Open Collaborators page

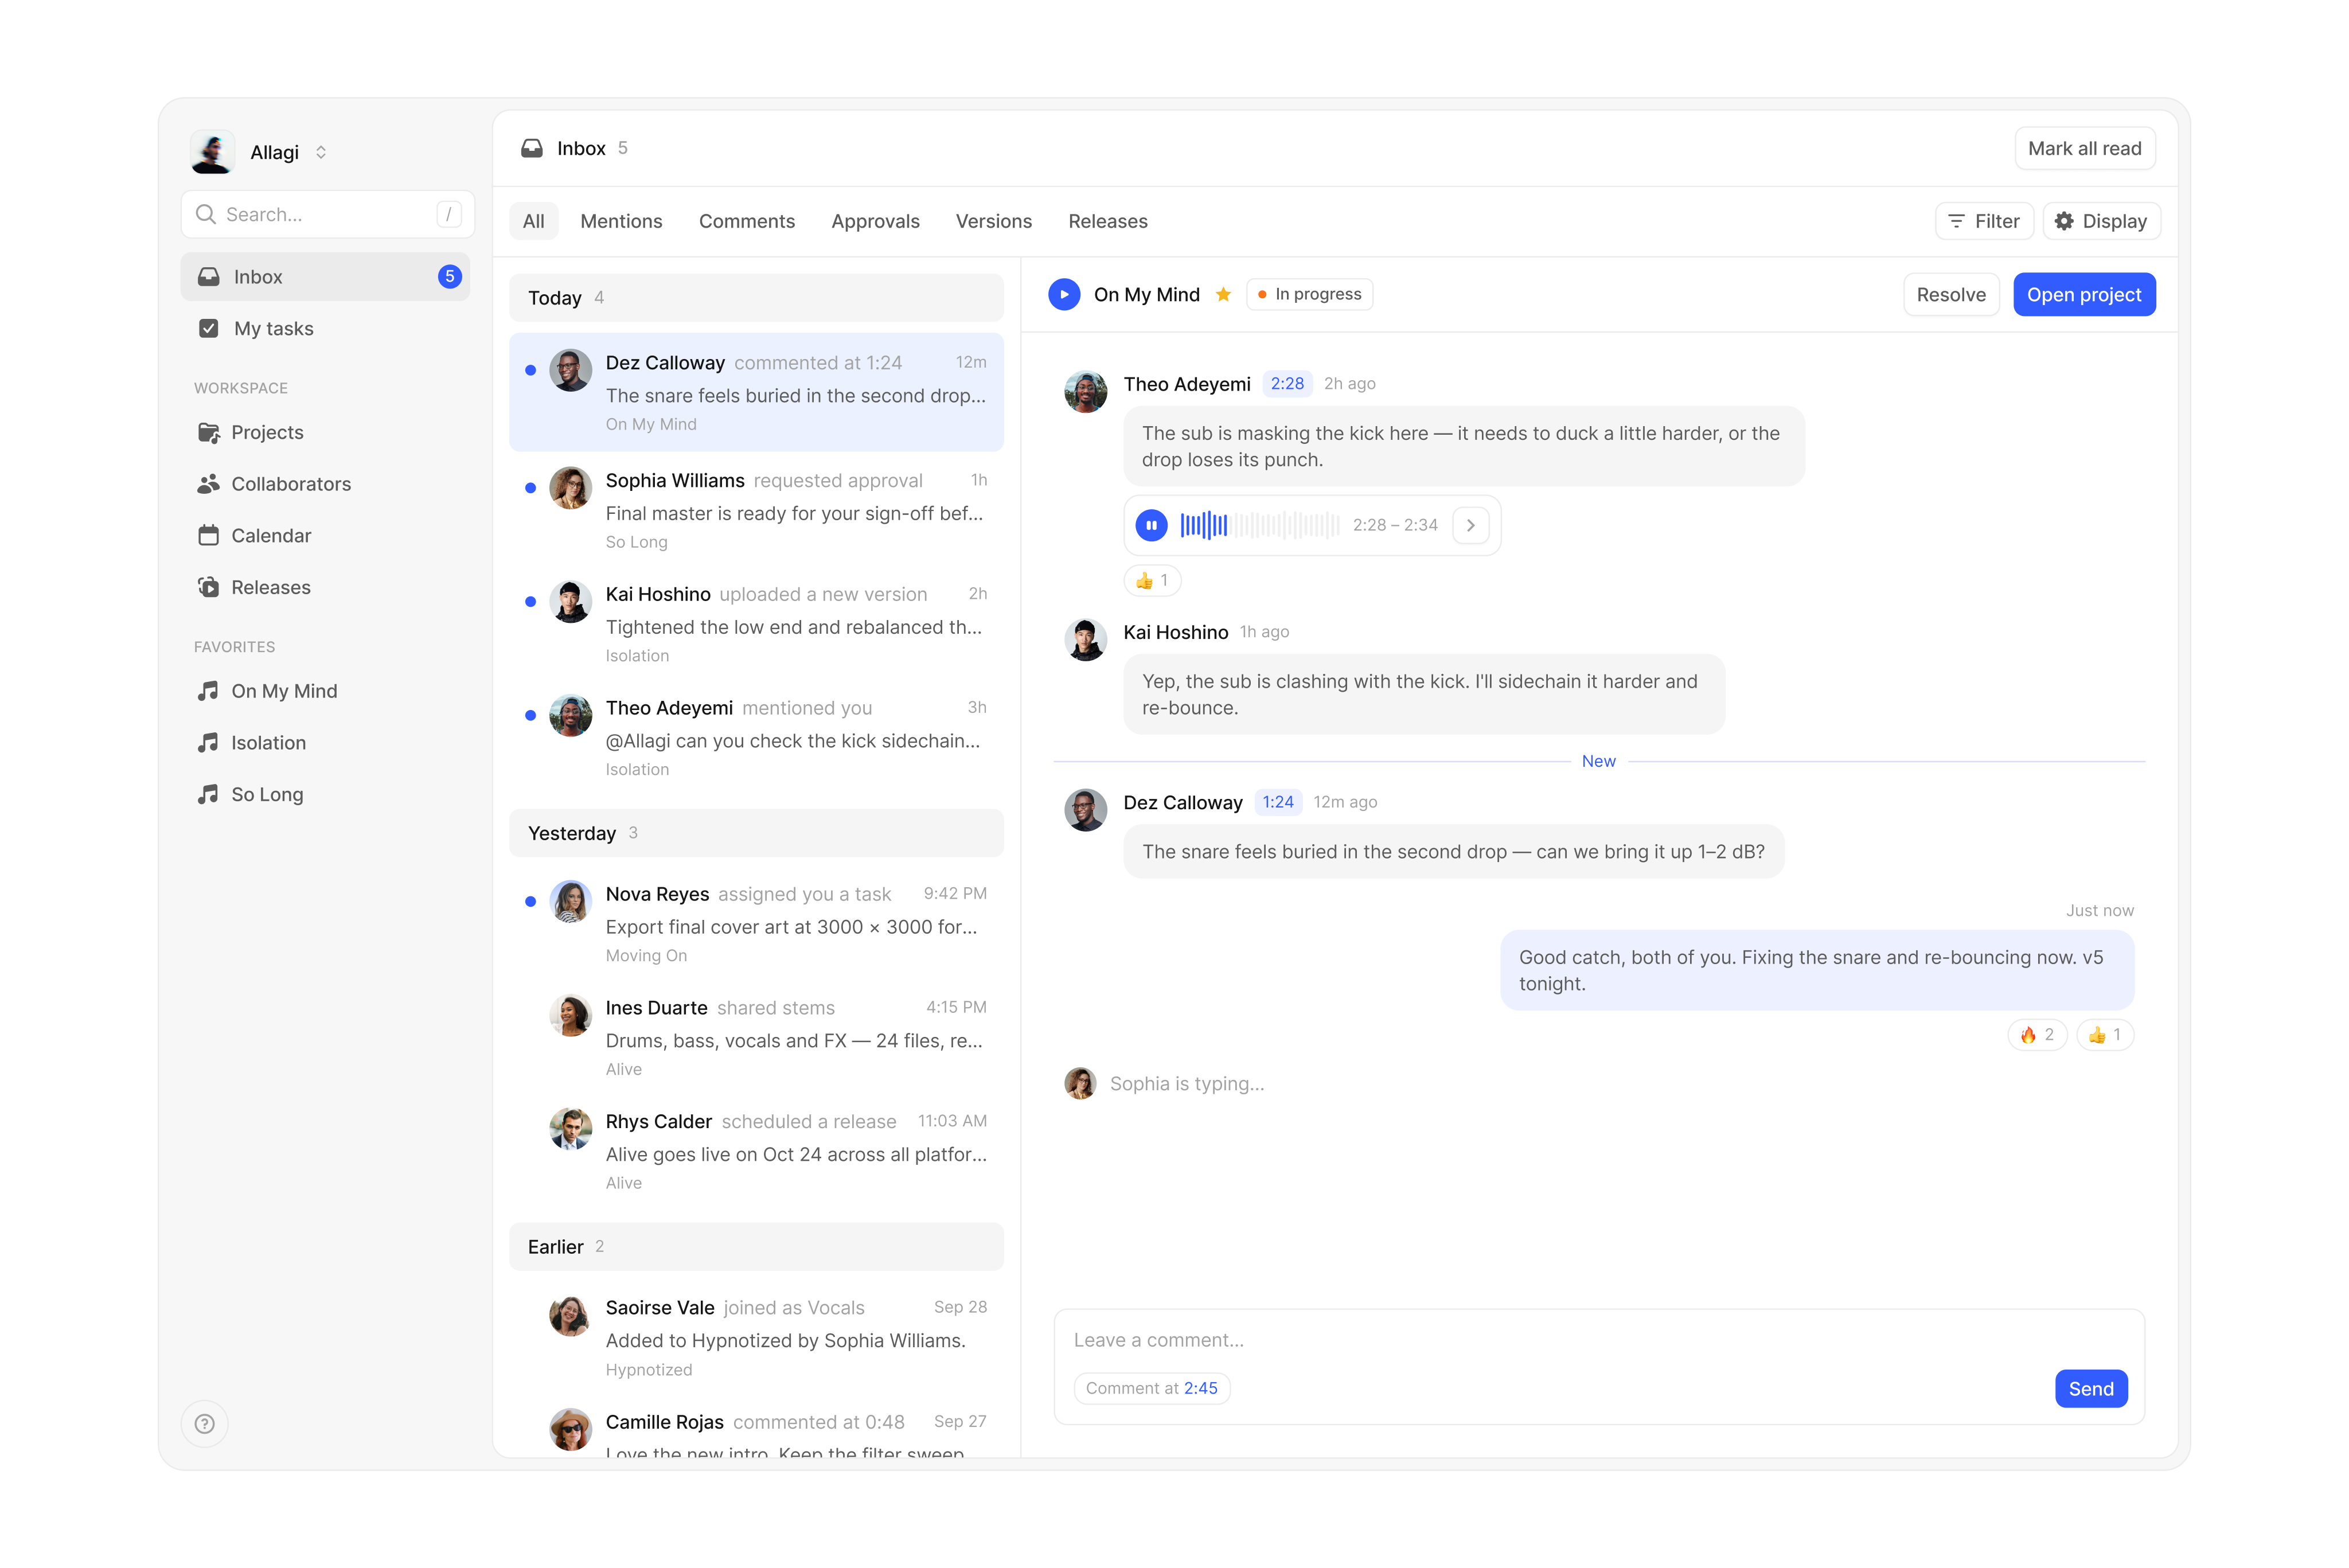point(325,484)
